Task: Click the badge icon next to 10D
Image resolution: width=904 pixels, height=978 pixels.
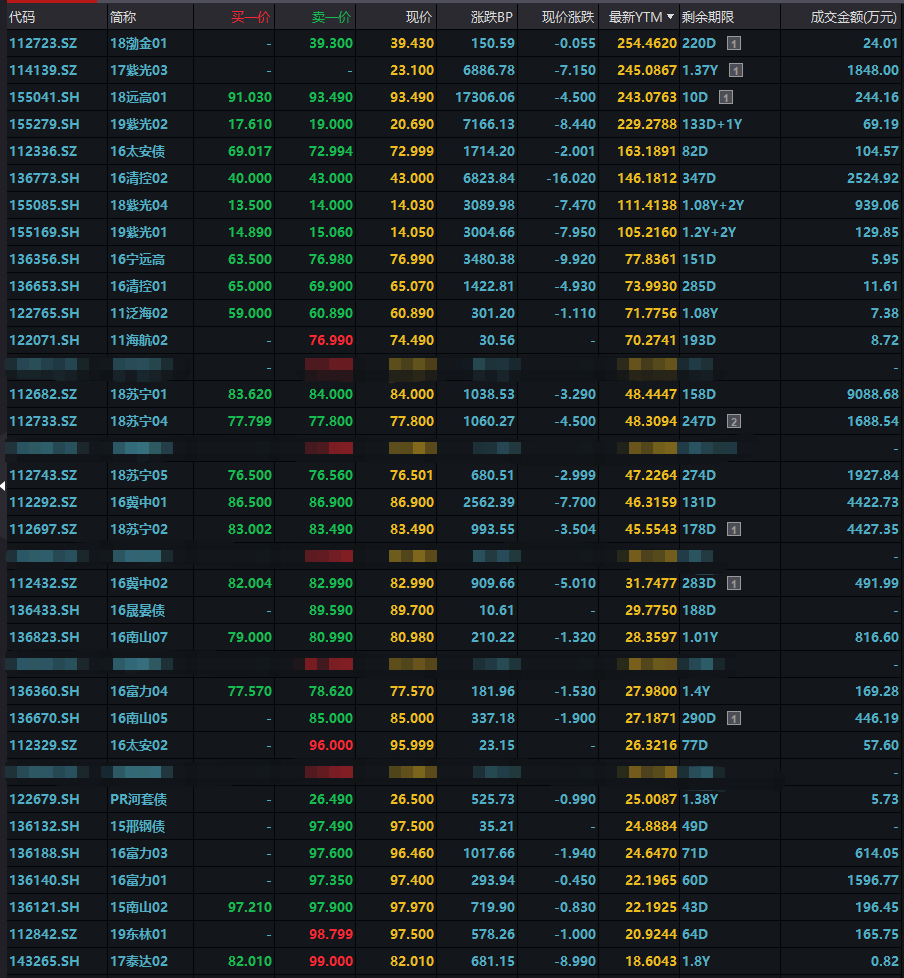Action: point(726,97)
